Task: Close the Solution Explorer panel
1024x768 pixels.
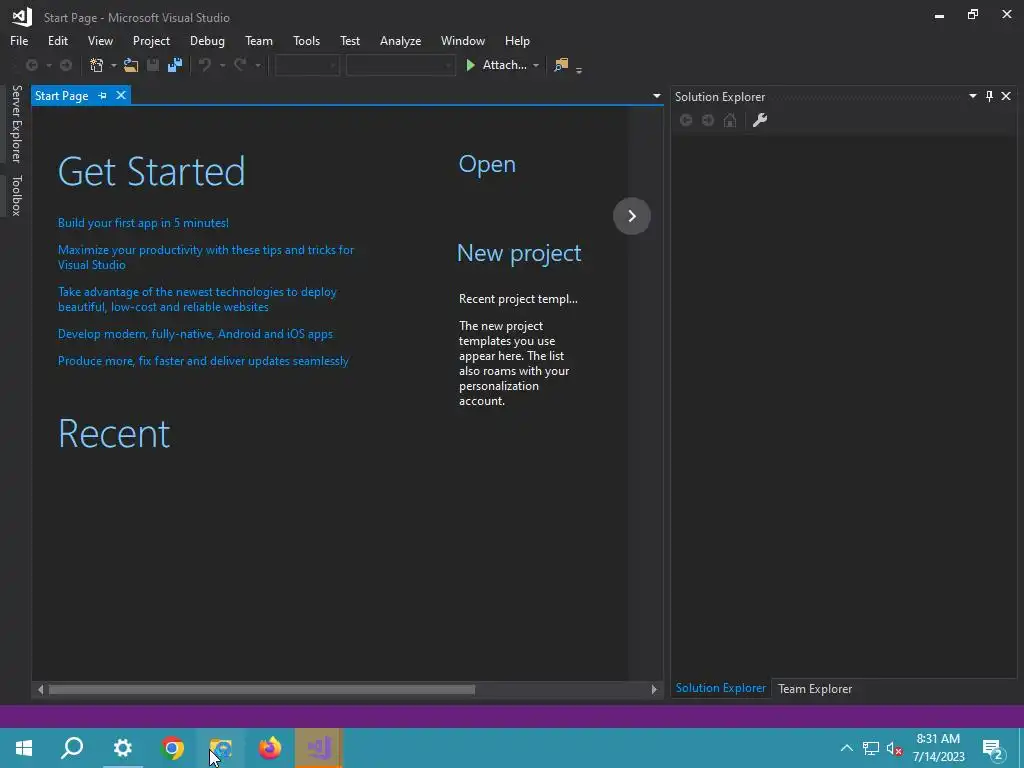Action: (x=1006, y=96)
